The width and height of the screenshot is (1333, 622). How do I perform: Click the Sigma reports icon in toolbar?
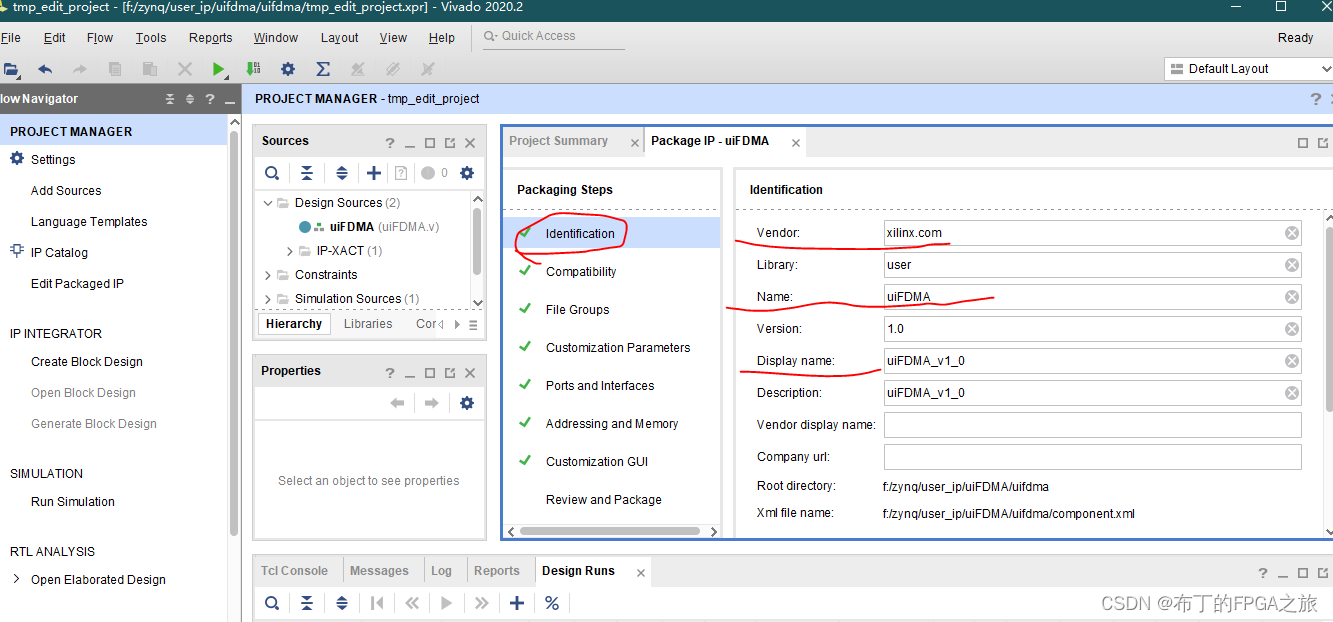323,69
